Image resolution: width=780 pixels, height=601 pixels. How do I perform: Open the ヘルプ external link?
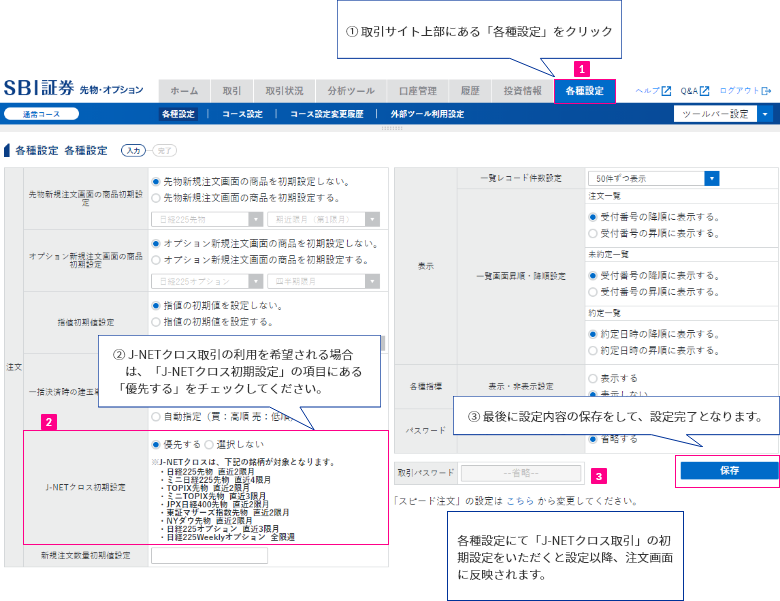pyautogui.click(x=653, y=91)
